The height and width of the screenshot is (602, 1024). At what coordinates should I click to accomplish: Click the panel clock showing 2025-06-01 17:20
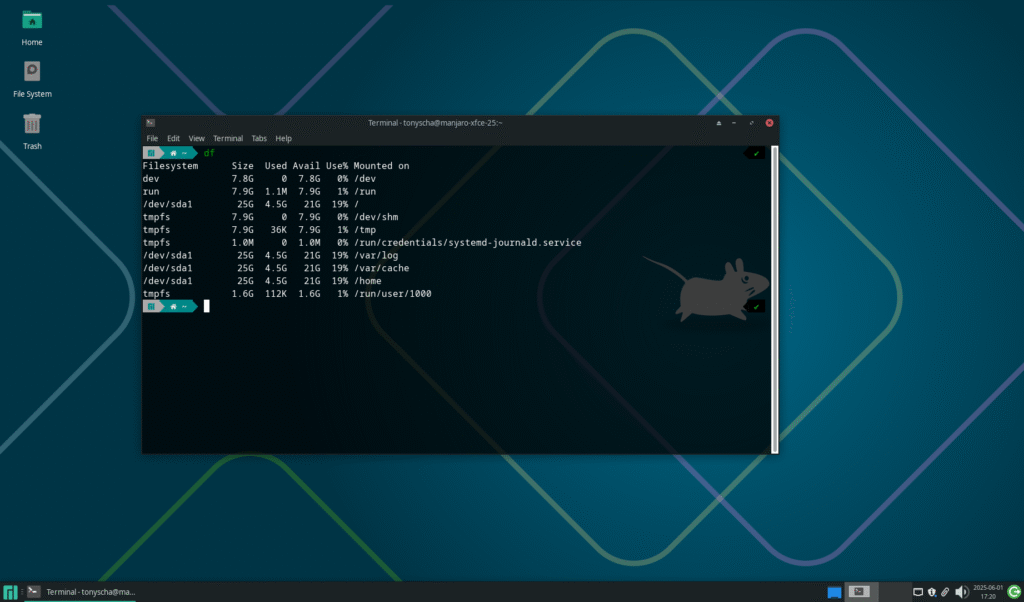point(988,592)
